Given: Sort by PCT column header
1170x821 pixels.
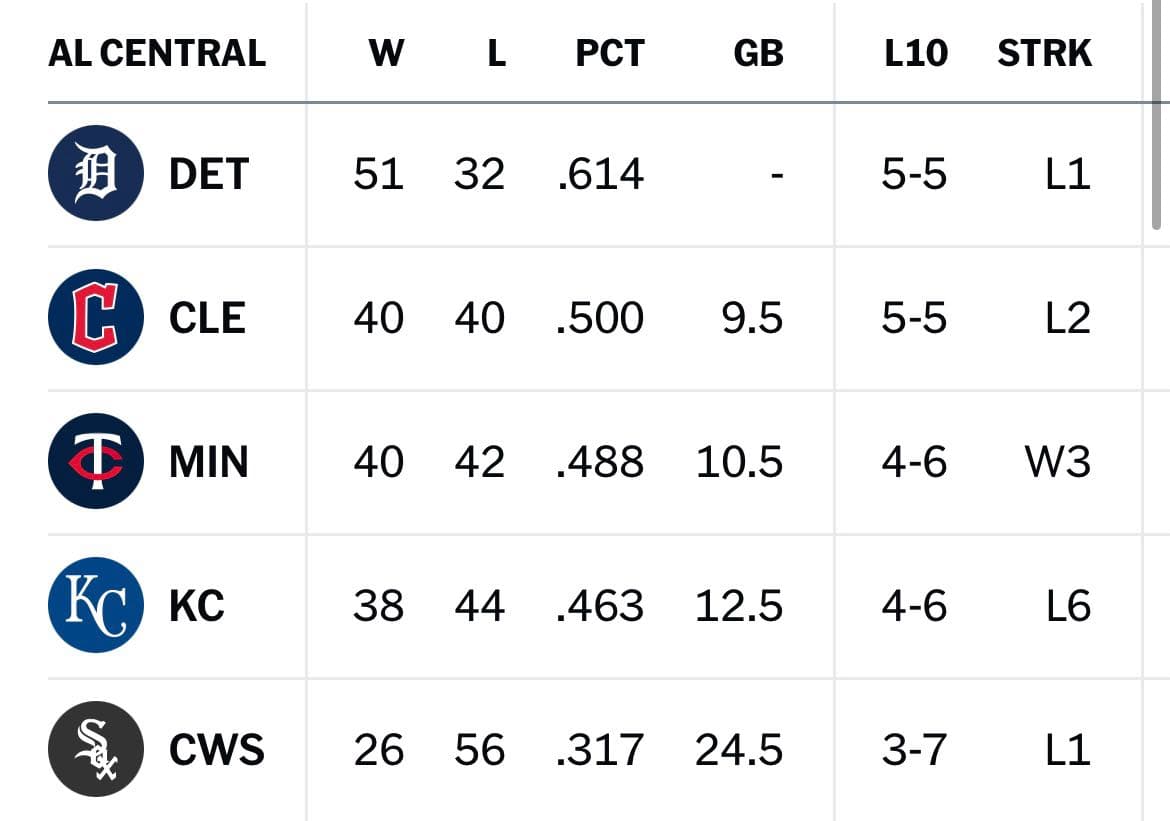Looking at the screenshot, I should [x=610, y=53].
